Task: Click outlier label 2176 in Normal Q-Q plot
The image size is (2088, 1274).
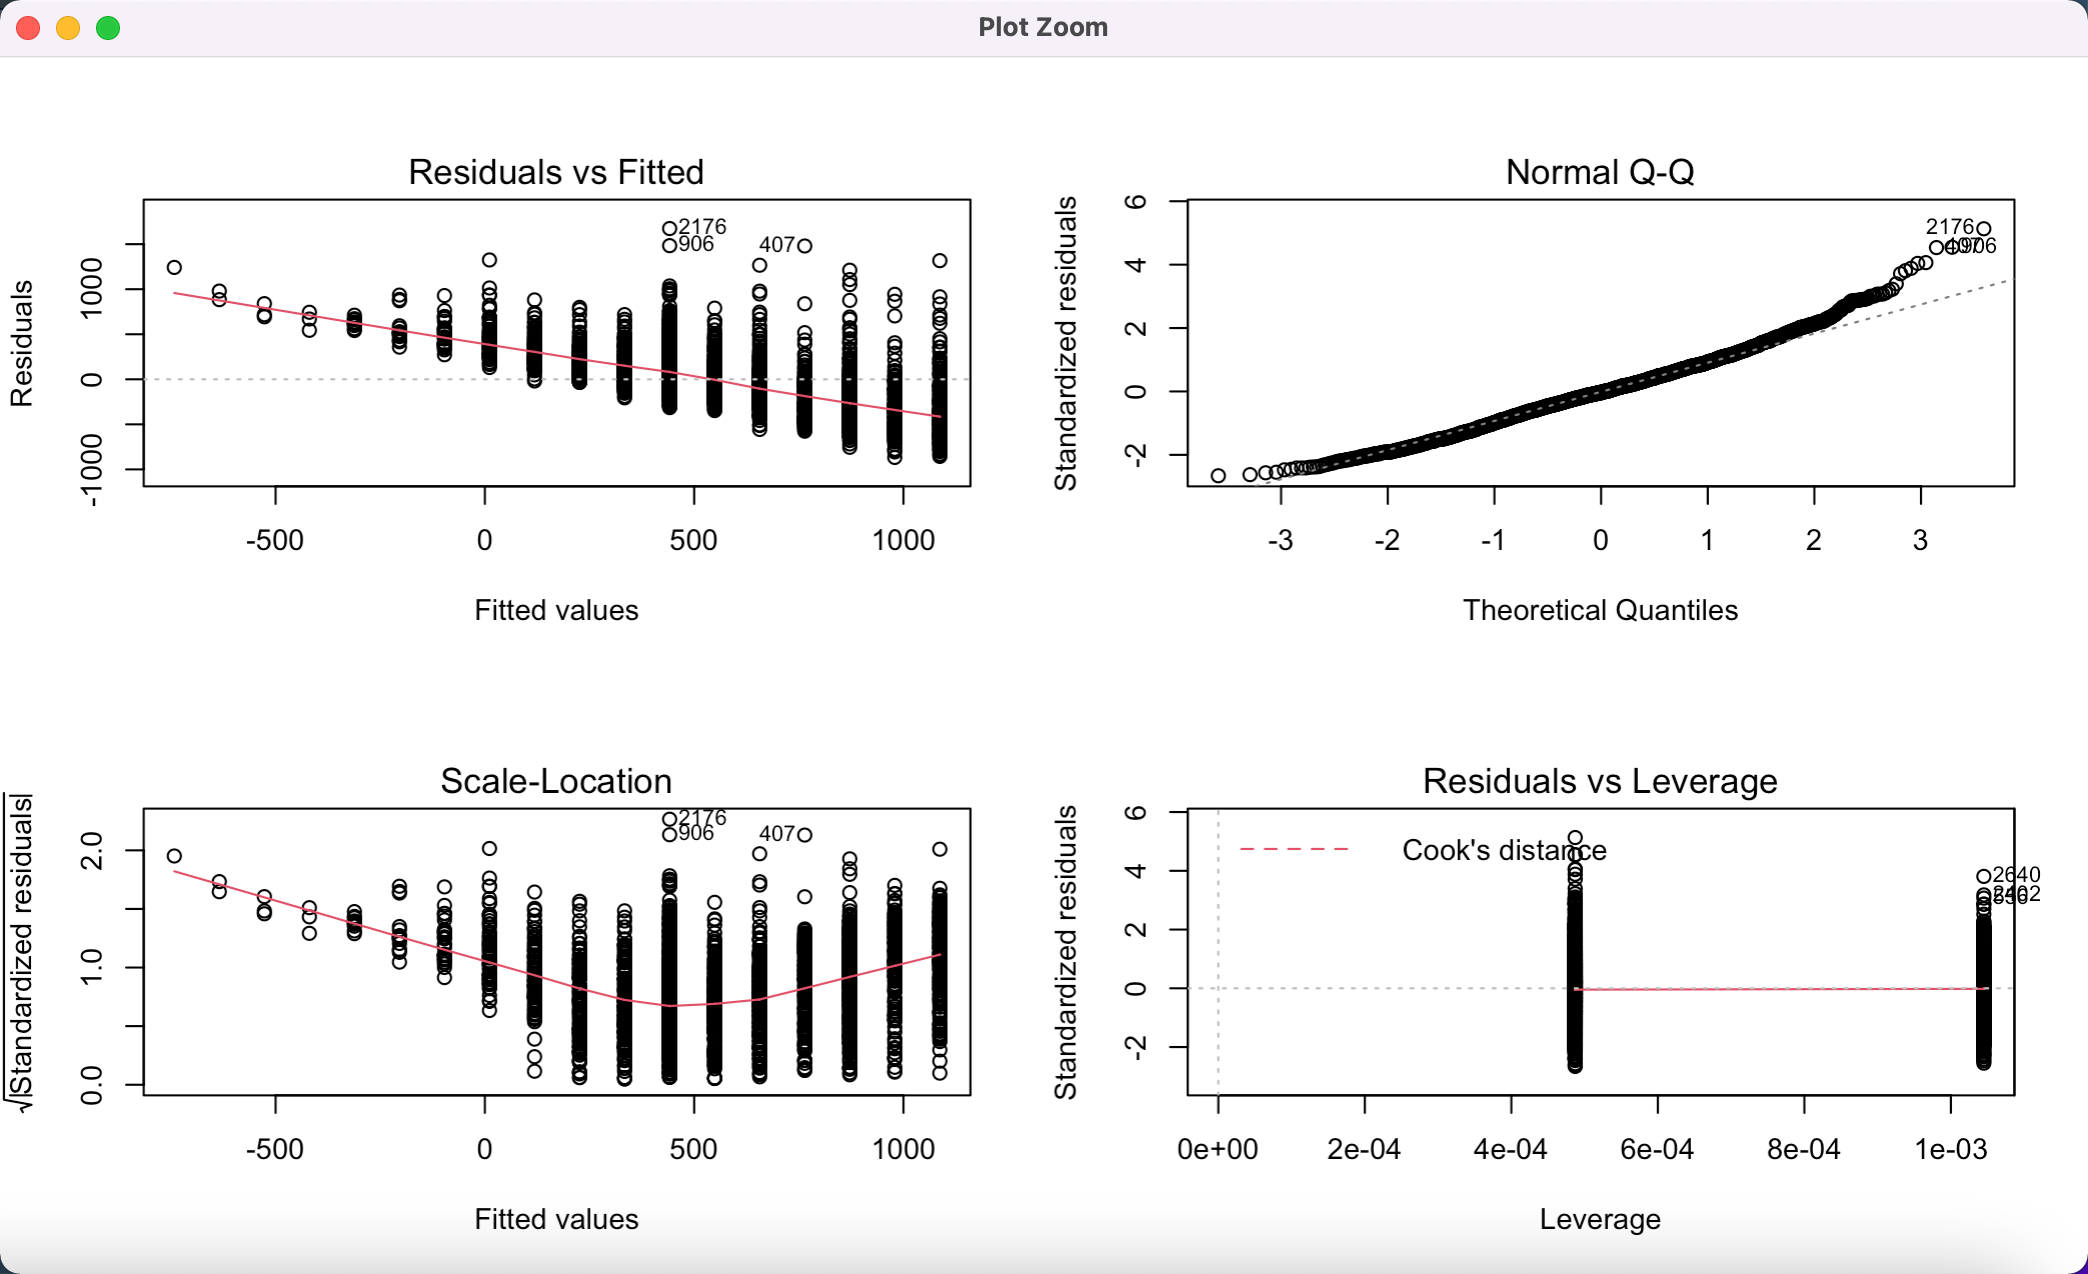Action: coord(1949,227)
